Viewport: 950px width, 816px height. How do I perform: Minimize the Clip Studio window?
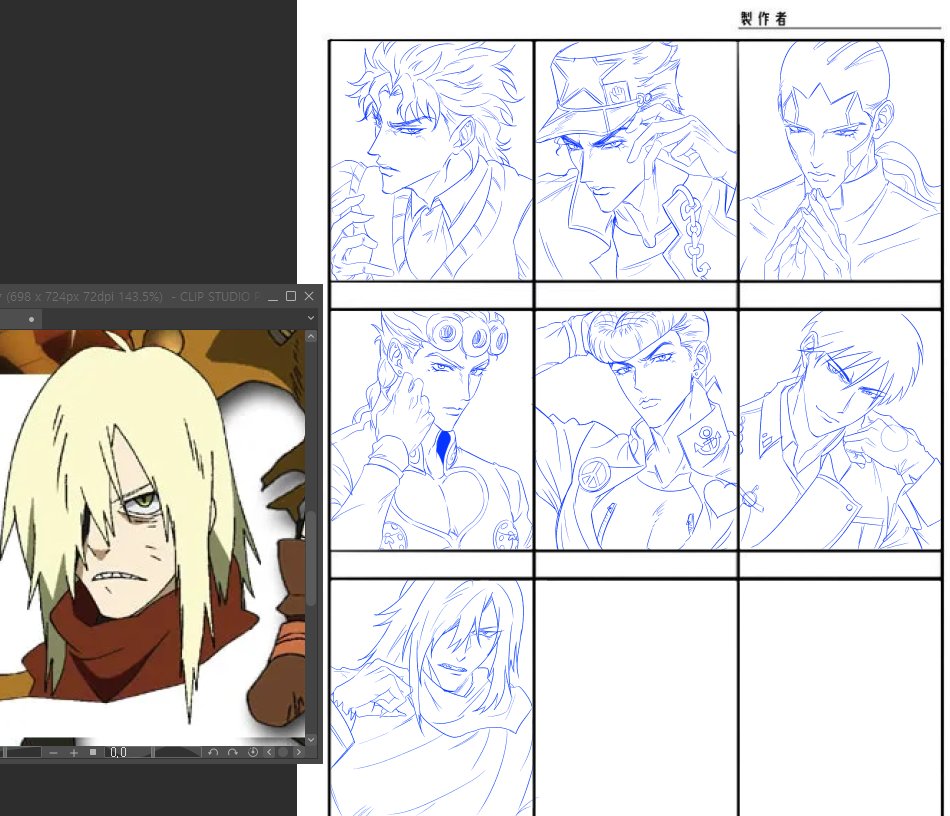tap(273, 296)
